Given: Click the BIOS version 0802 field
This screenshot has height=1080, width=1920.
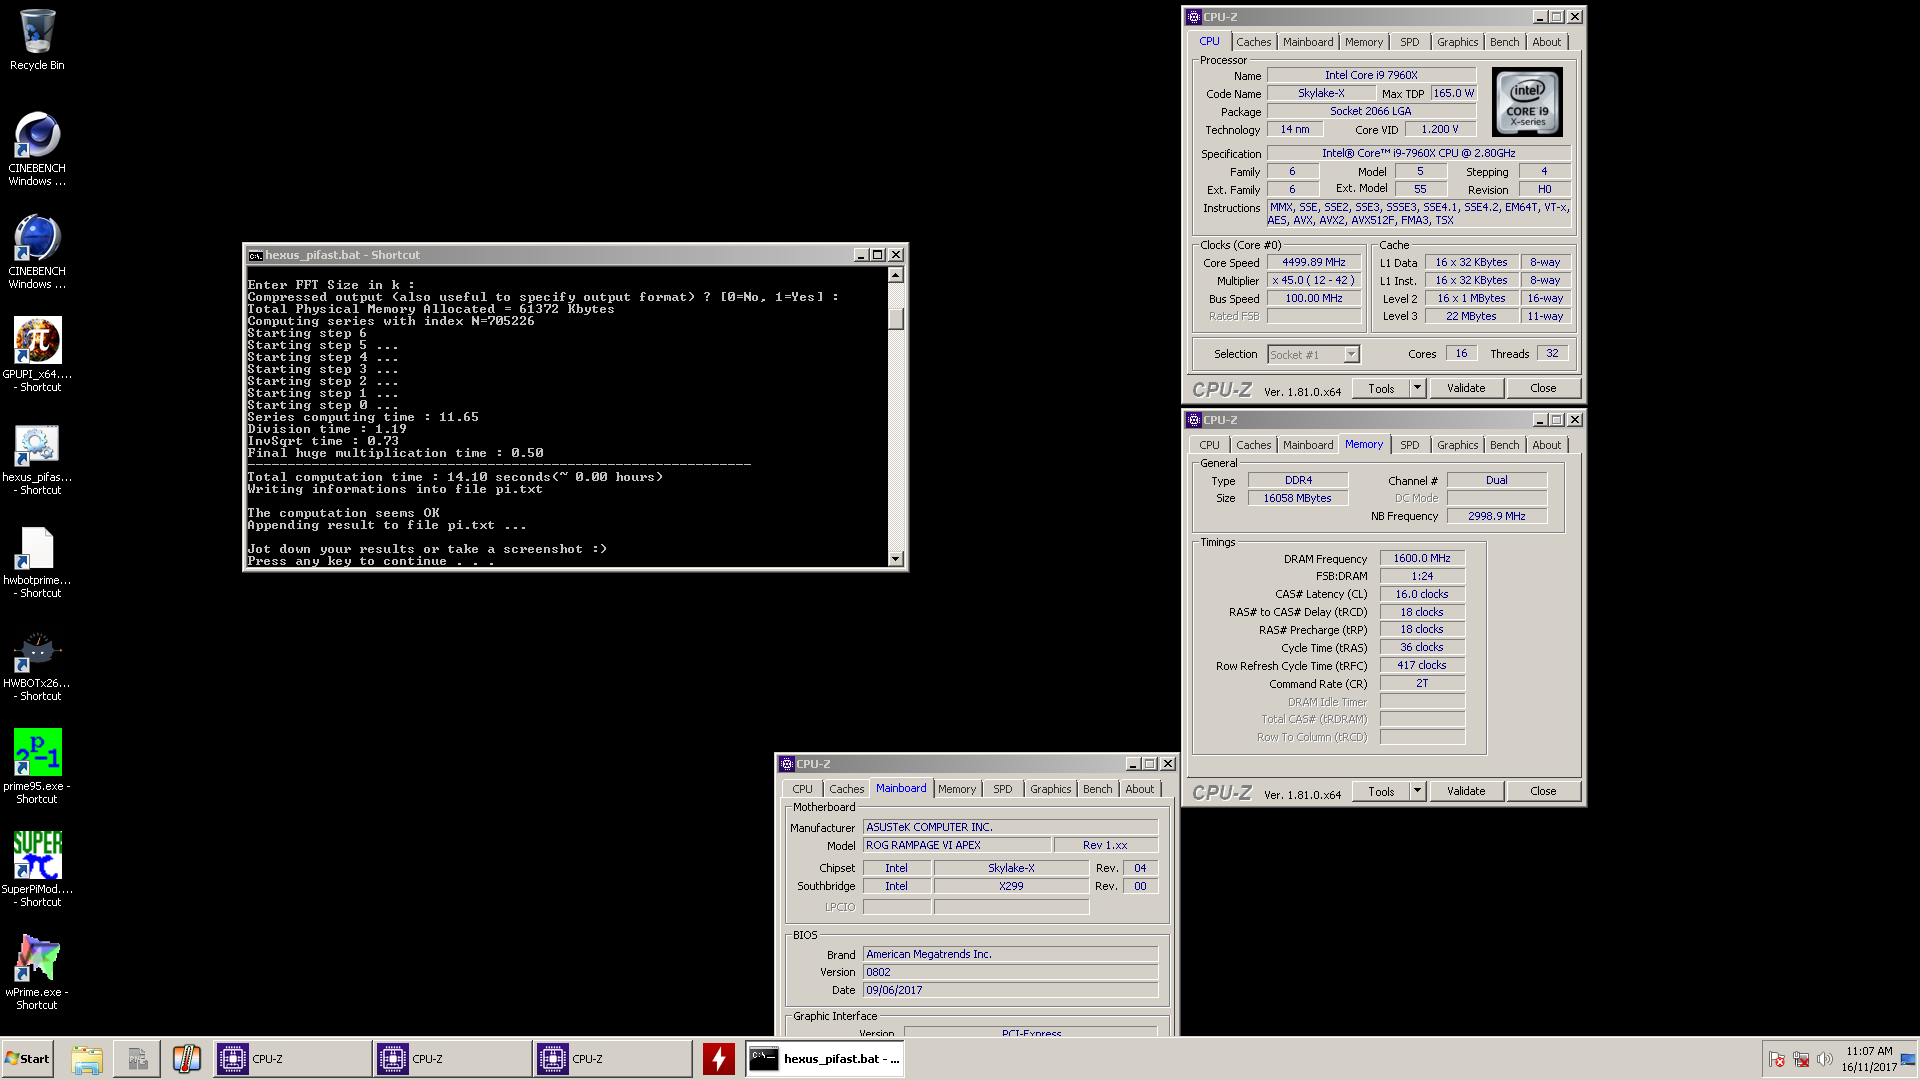Looking at the screenshot, I should [1010, 972].
